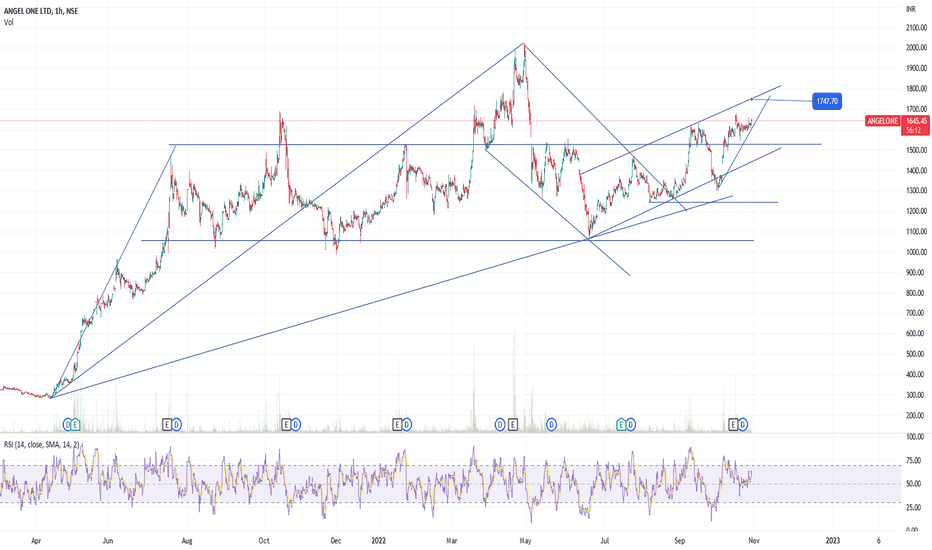Screen dimensions: 932x550
Task: Click the red ANGELONE symbol tag
Action: point(882,121)
